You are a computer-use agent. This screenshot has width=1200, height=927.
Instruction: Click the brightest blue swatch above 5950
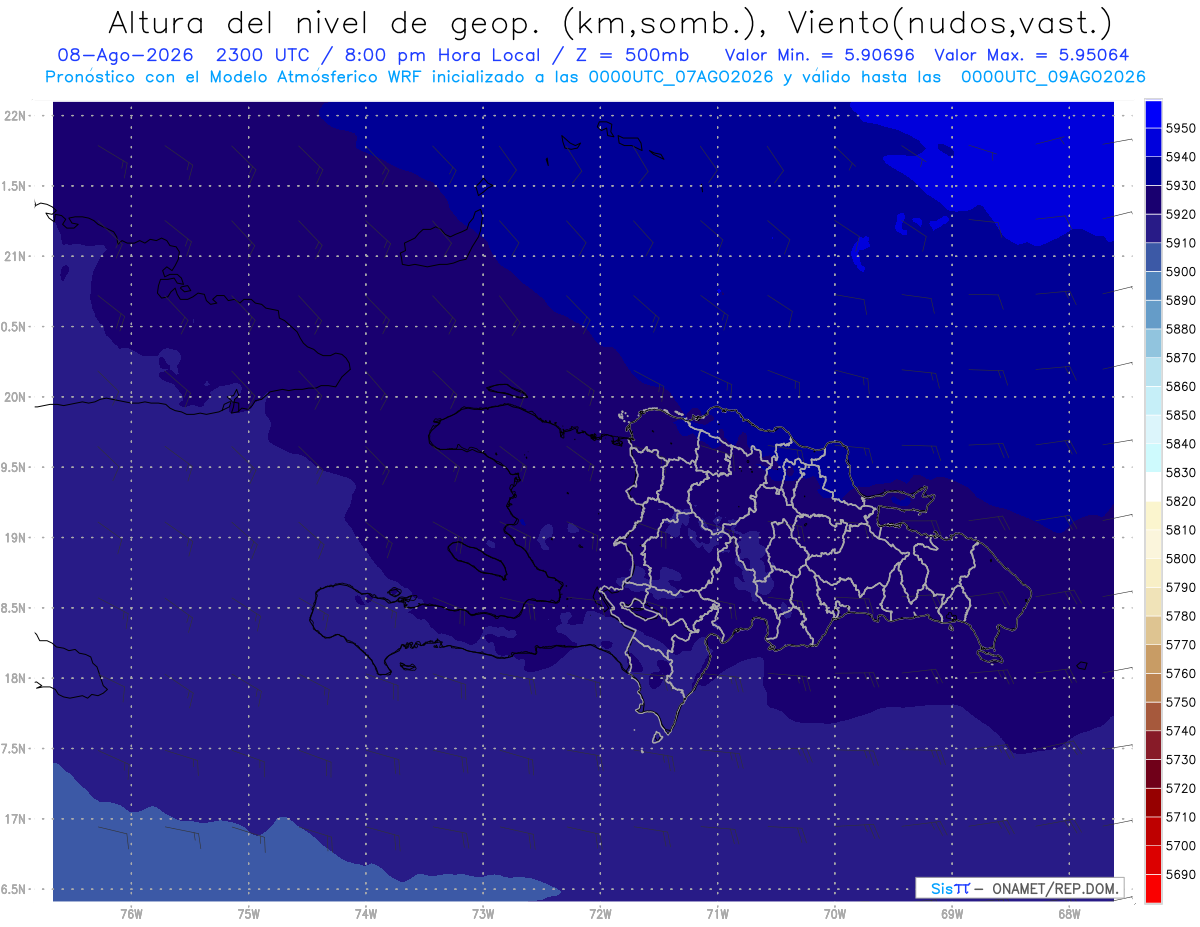coord(1153,113)
